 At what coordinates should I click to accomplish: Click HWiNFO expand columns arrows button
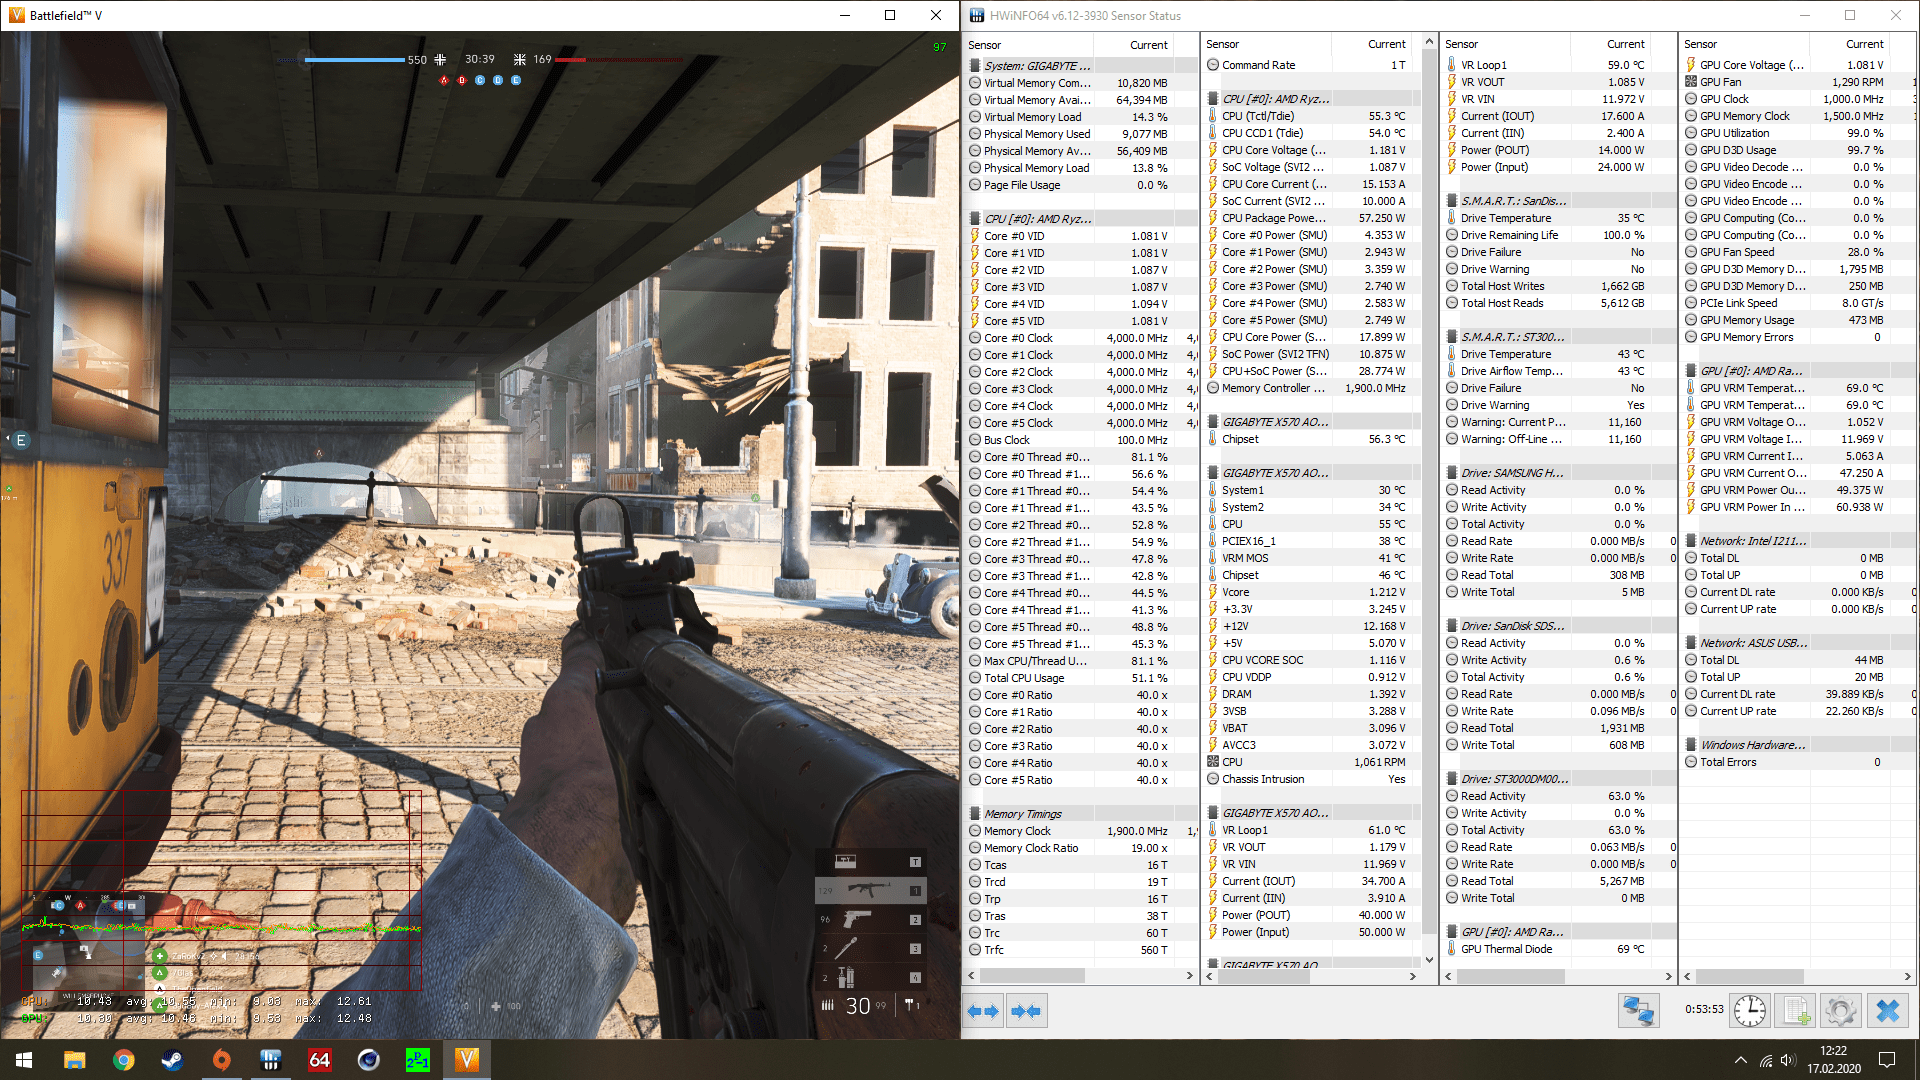click(x=984, y=1011)
